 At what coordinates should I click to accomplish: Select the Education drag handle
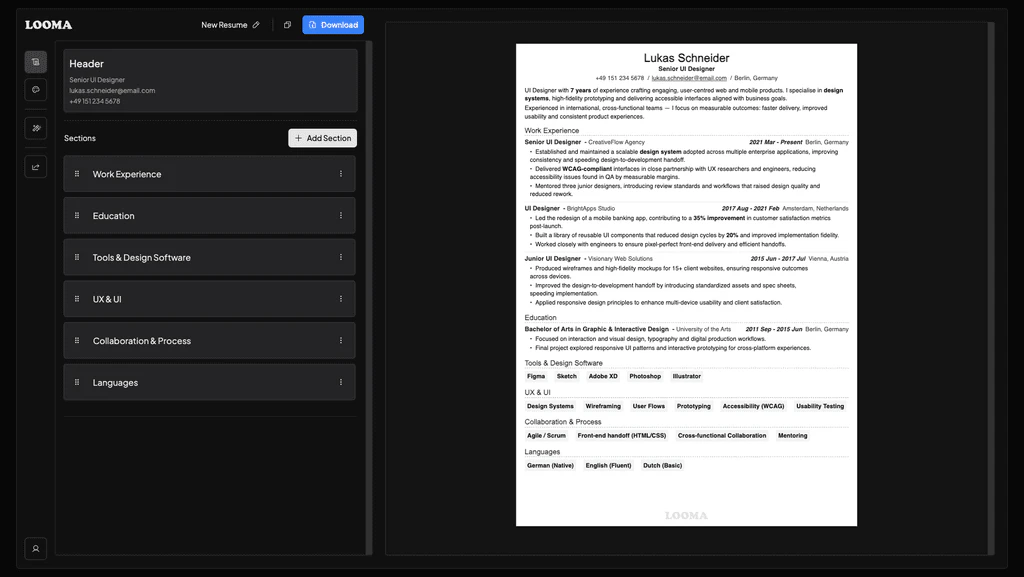77,215
